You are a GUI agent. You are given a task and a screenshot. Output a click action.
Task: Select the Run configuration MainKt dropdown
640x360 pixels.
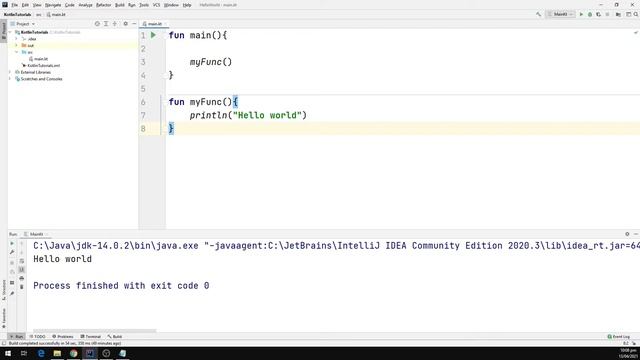tap(560, 14)
